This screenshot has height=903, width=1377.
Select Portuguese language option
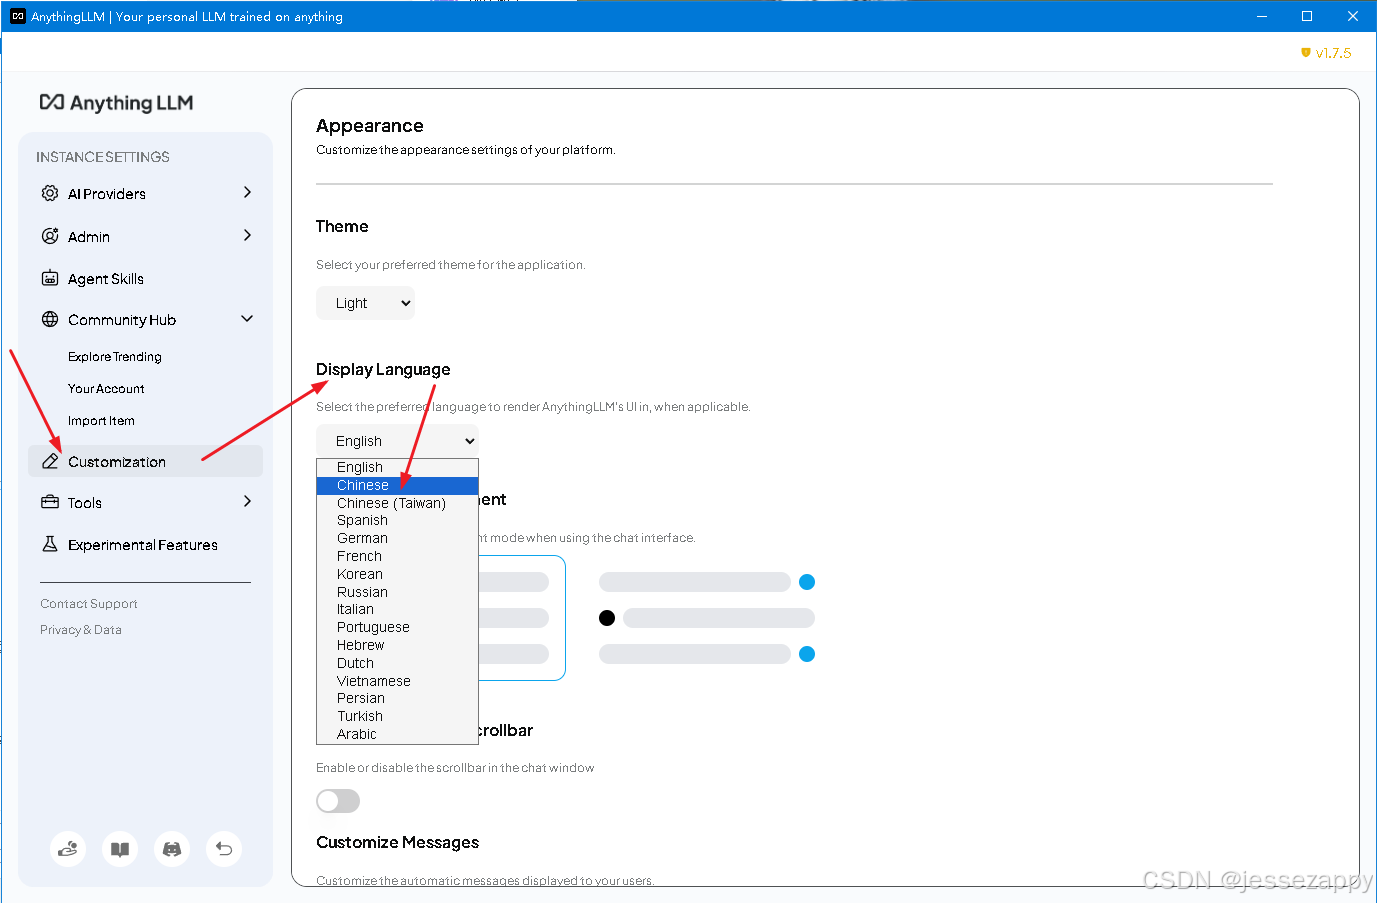coord(397,627)
